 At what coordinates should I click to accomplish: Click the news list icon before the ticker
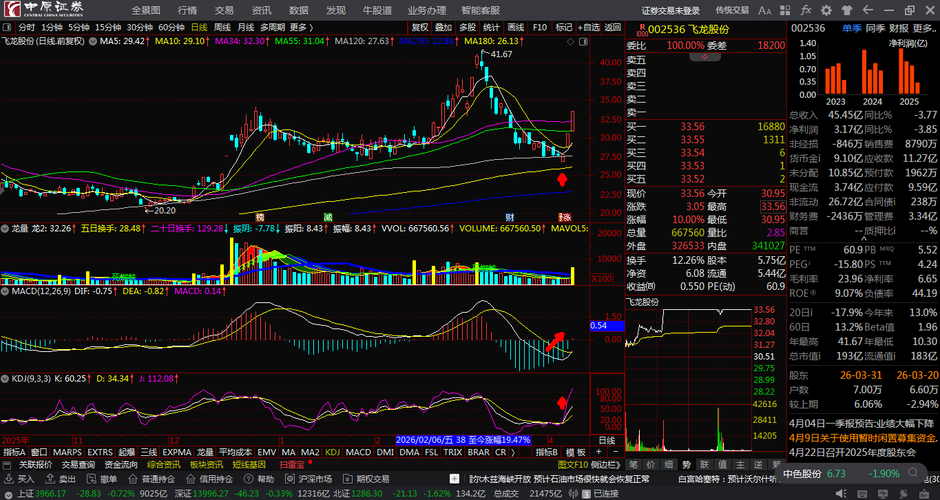tap(454, 479)
